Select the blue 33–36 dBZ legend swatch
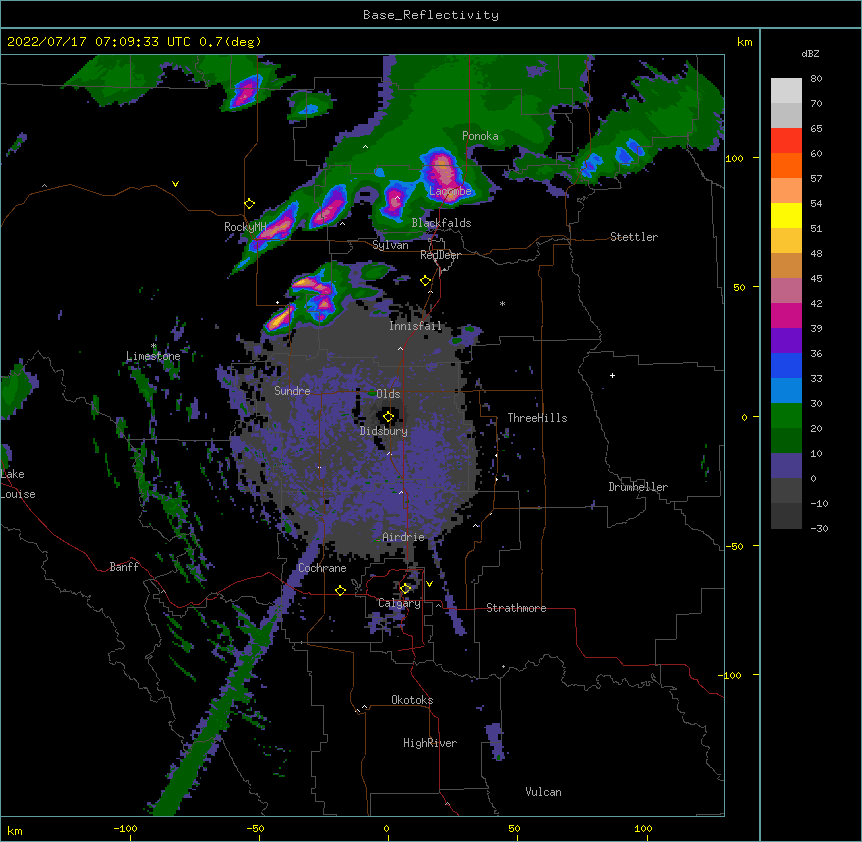 [786, 365]
